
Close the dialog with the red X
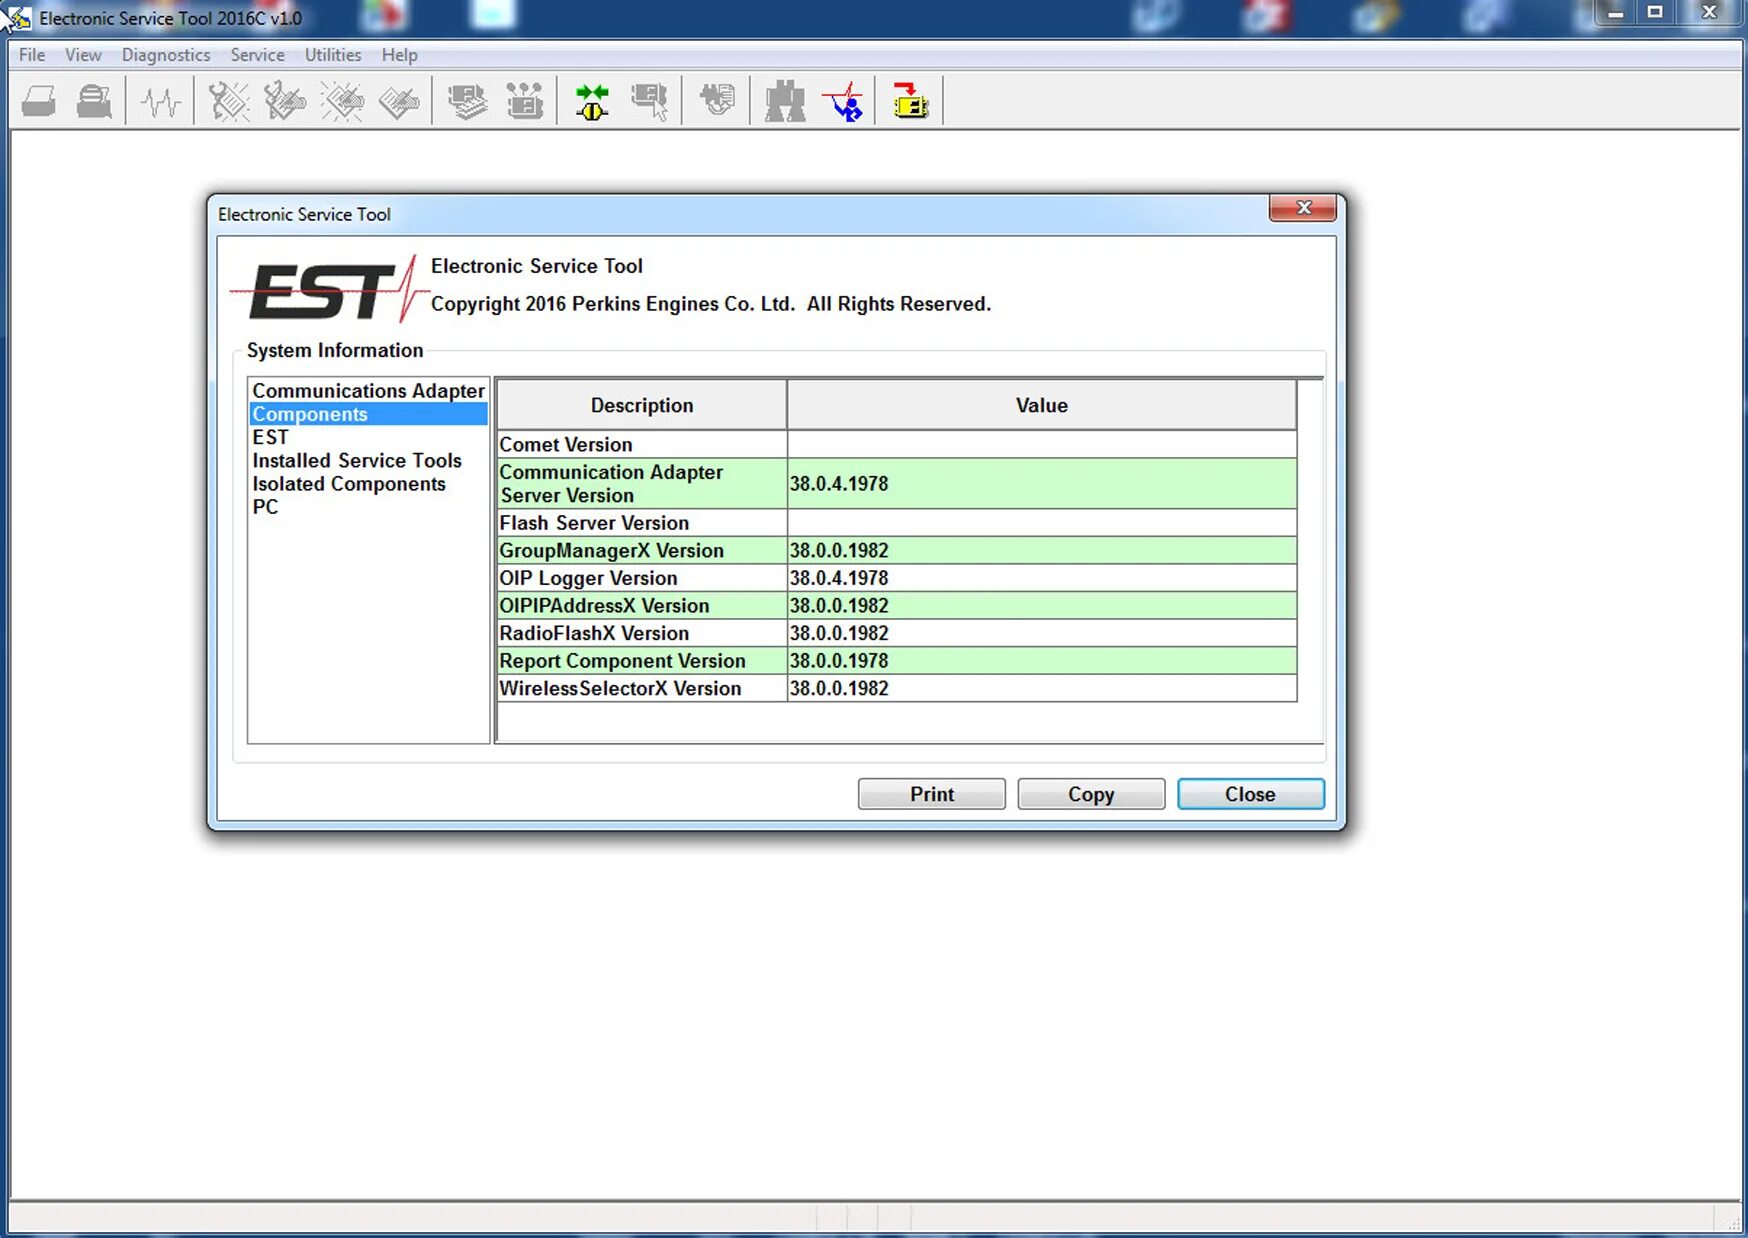(1303, 207)
